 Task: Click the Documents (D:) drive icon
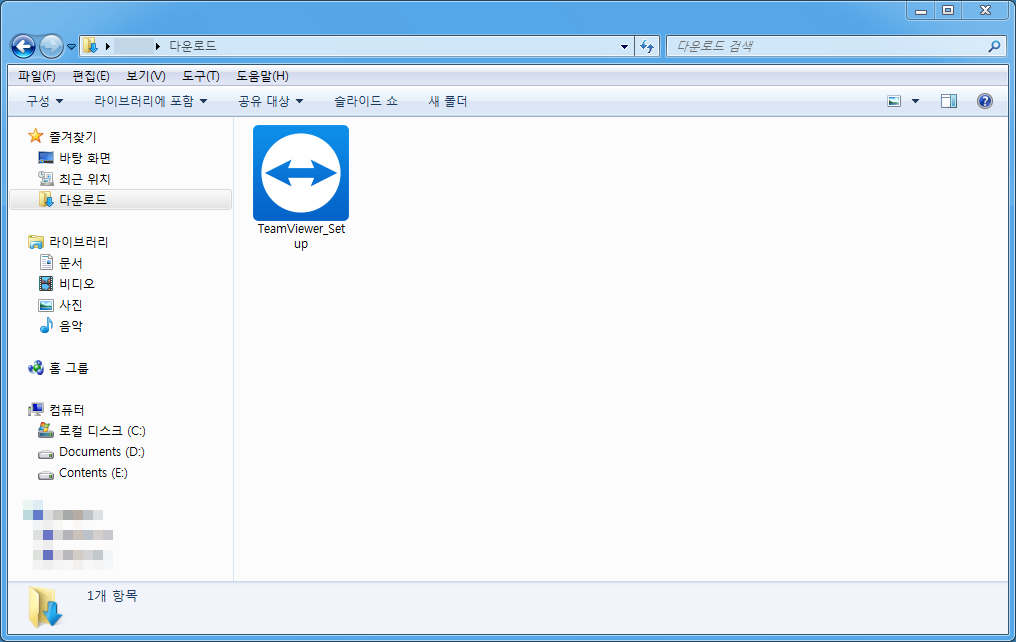pos(46,453)
